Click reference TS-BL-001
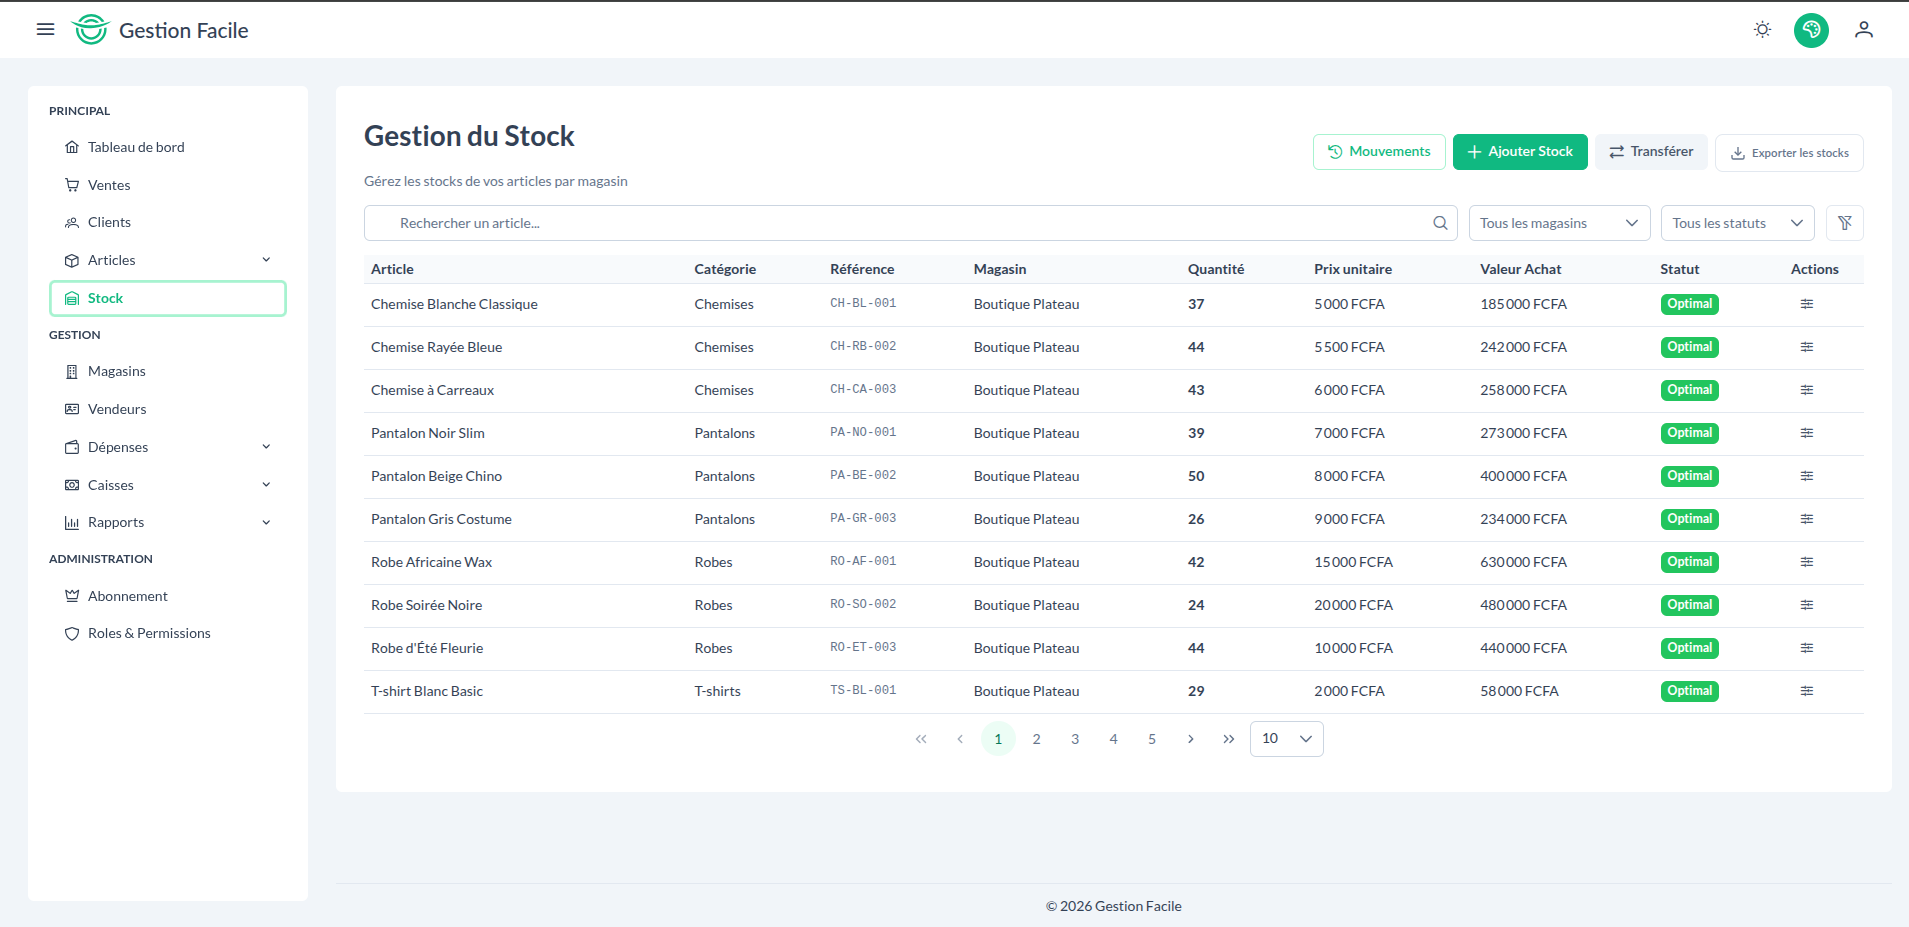1909x927 pixels. click(863, 690)
